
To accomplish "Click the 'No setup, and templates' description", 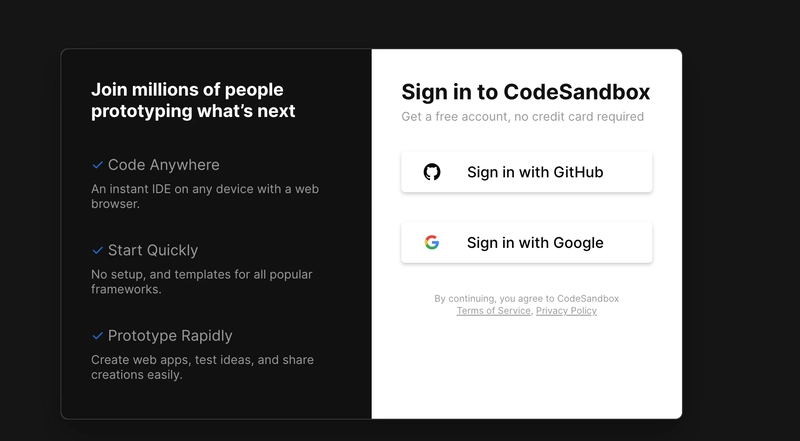I will (202, 282).
